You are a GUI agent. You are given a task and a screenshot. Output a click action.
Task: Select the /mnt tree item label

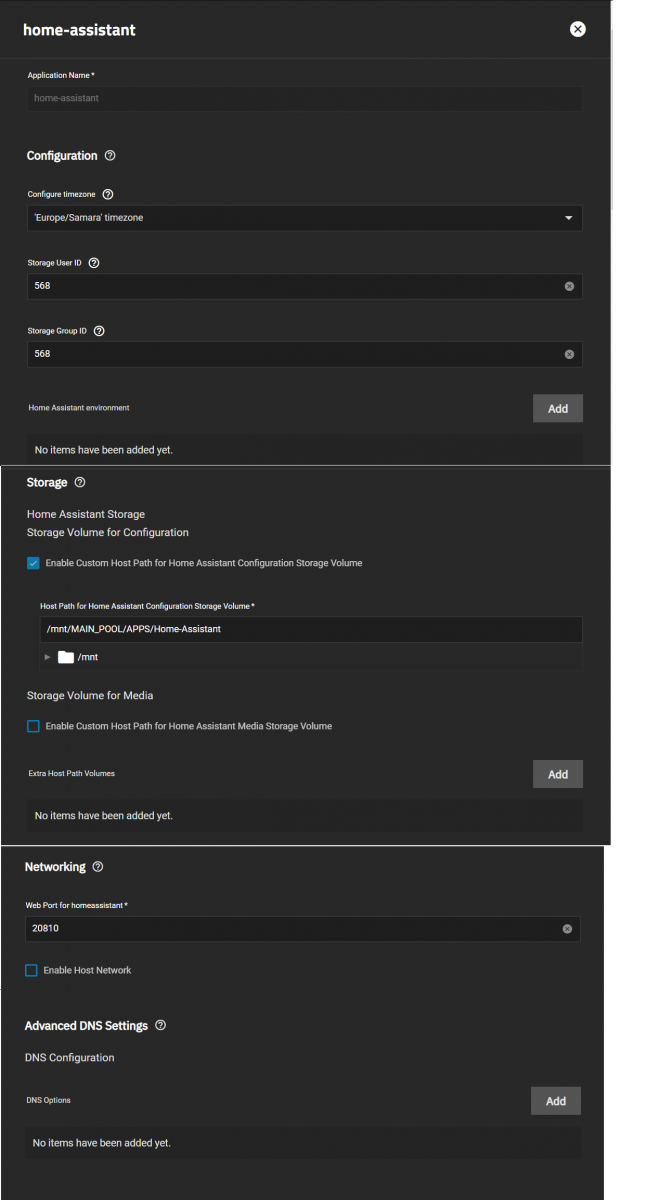click(88, 658)
